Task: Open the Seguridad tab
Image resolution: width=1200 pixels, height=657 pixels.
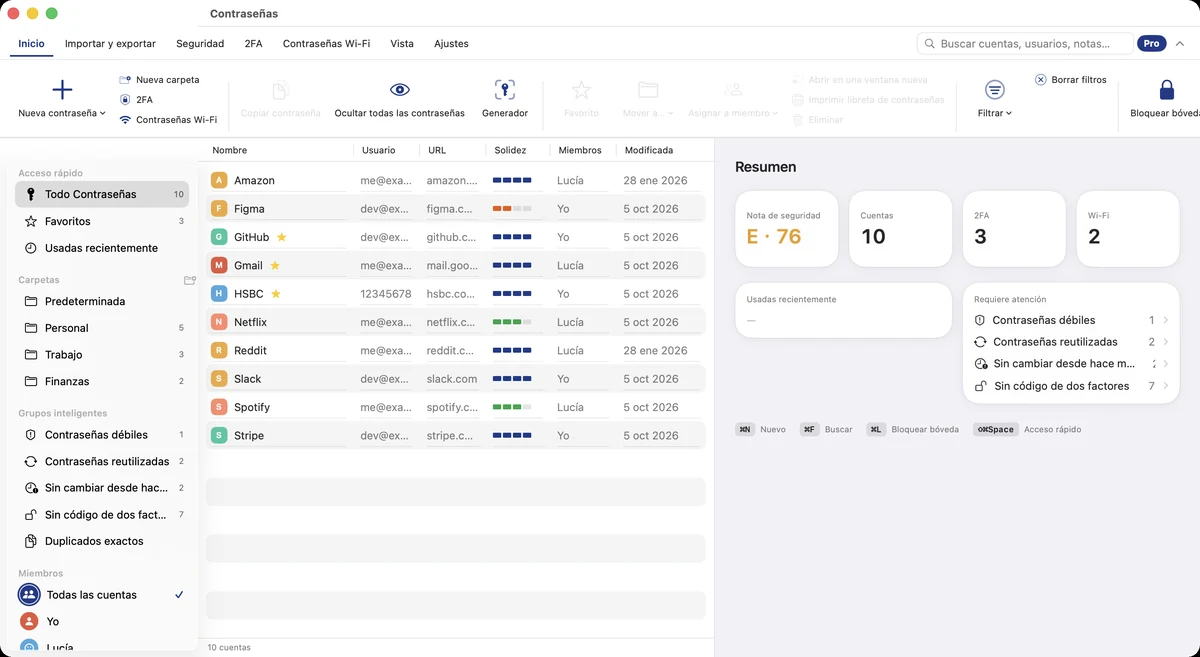Action: (200, 44)
